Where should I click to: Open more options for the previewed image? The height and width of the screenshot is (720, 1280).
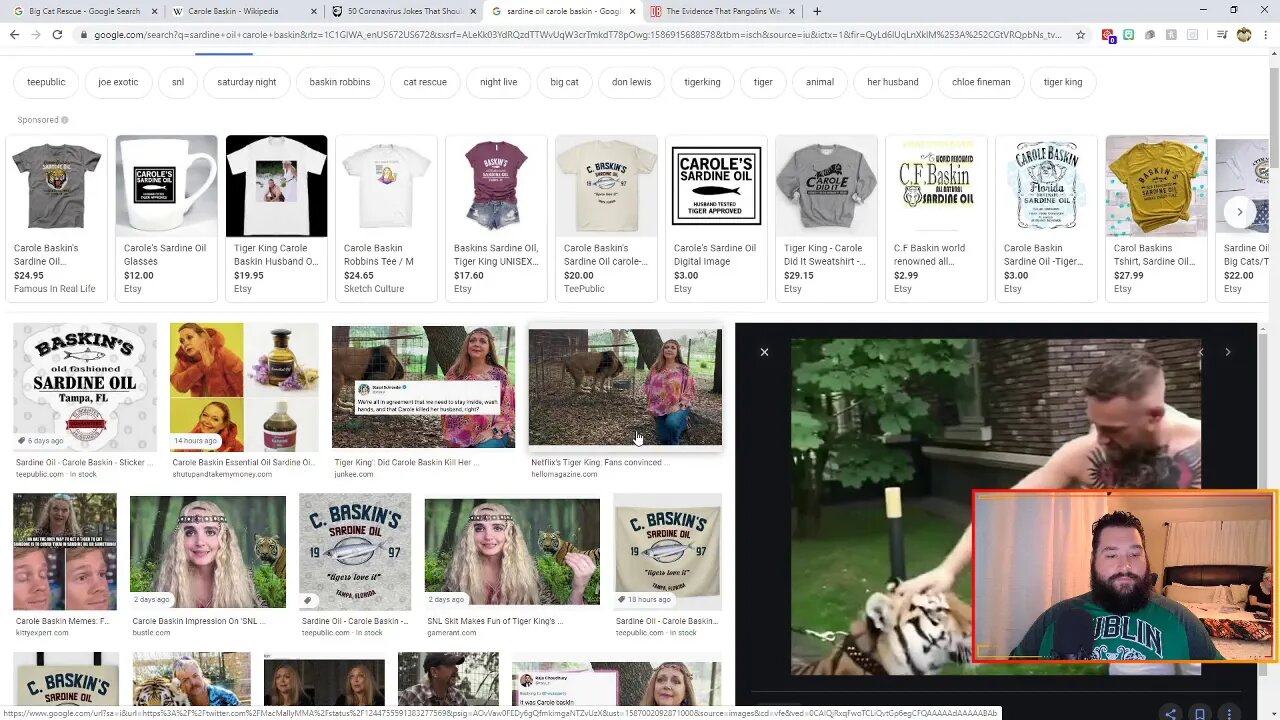pyautogui.click(x=1227, y=714)
